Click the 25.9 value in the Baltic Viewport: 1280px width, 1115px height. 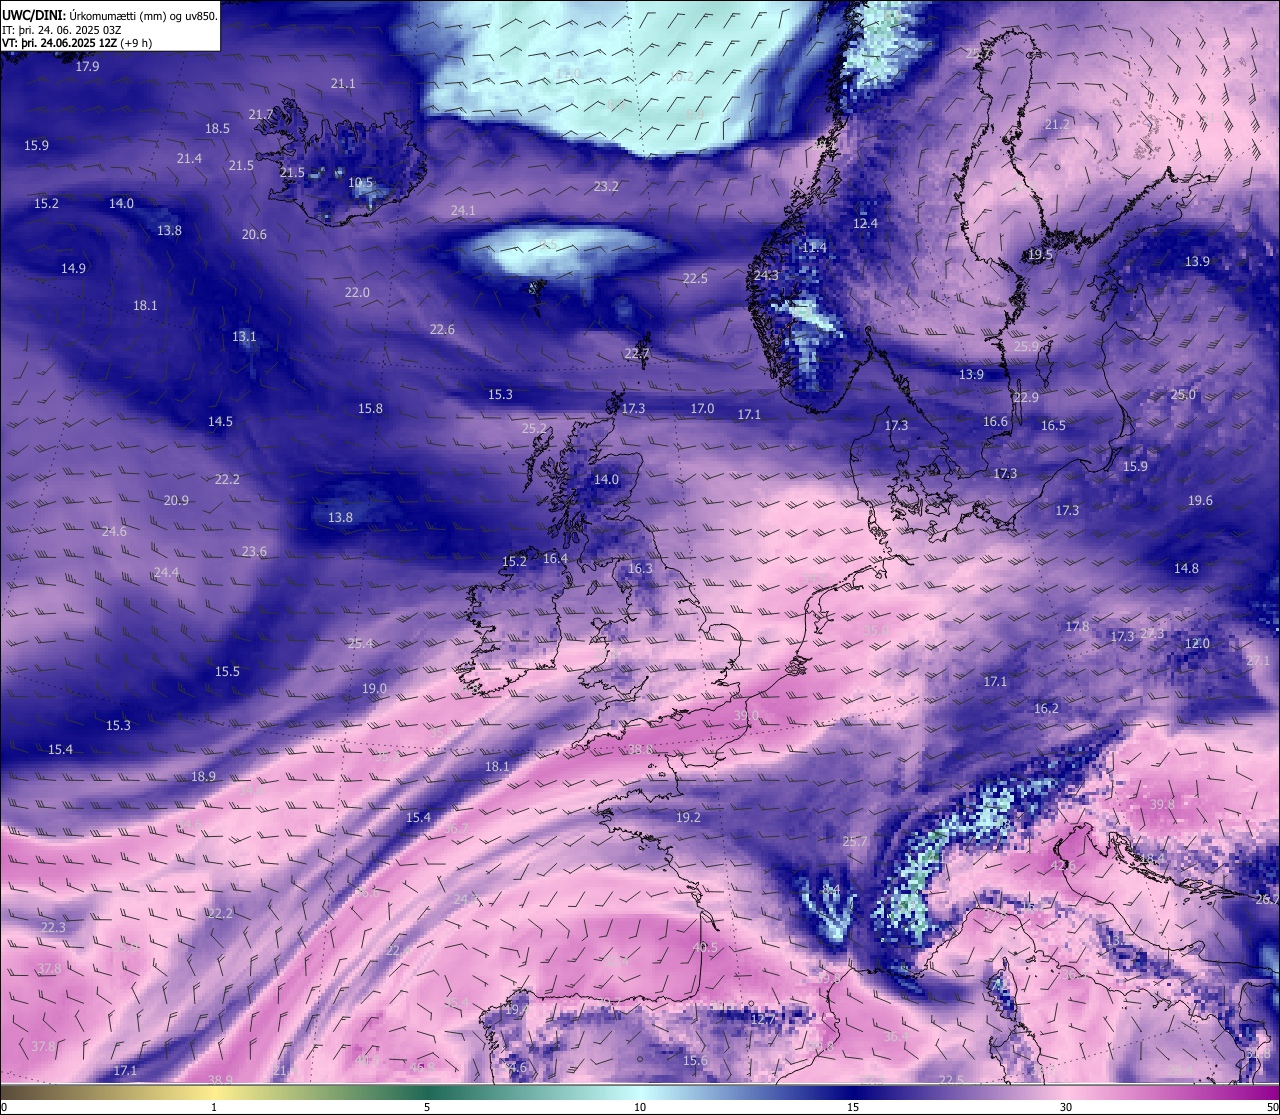pyautogui.click(x=1026, y=346)
